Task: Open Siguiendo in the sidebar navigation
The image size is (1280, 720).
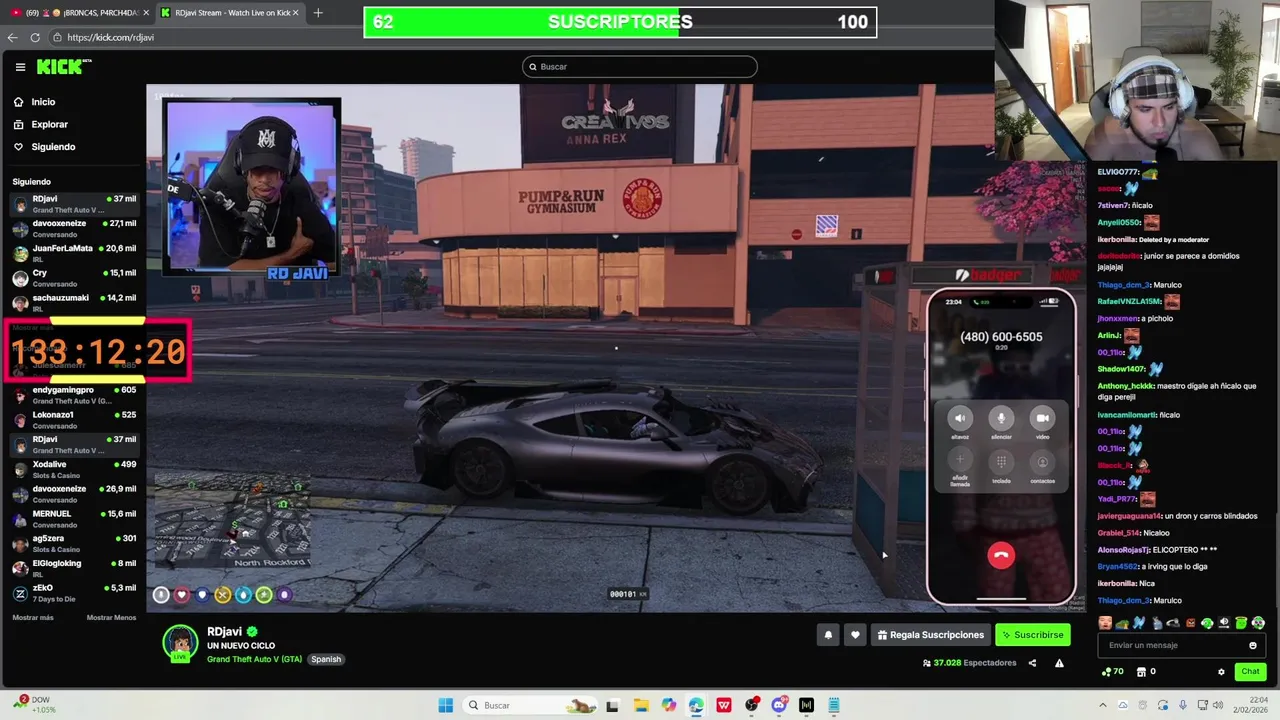Action: click(x=44, y=147)
